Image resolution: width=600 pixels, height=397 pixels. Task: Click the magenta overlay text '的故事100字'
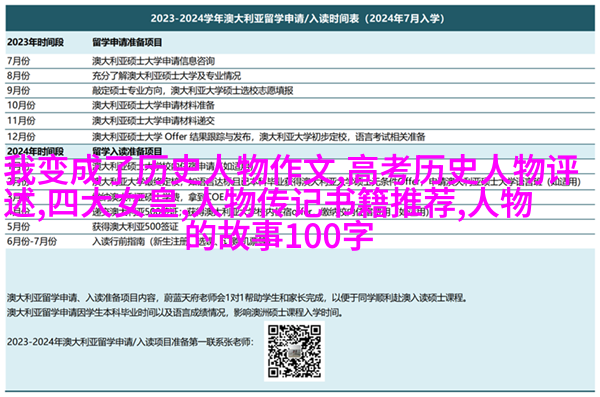[x=280, y=236]
